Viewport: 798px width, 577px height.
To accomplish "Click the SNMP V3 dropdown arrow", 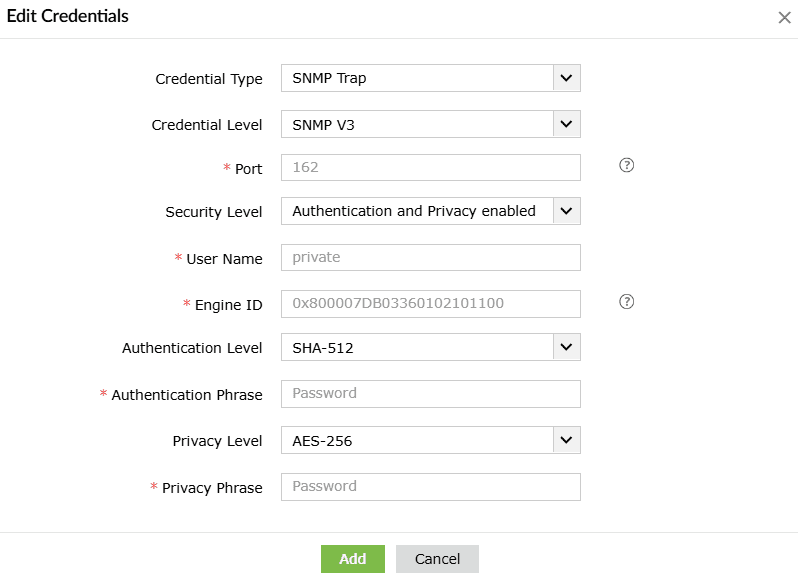I will 566,124.
